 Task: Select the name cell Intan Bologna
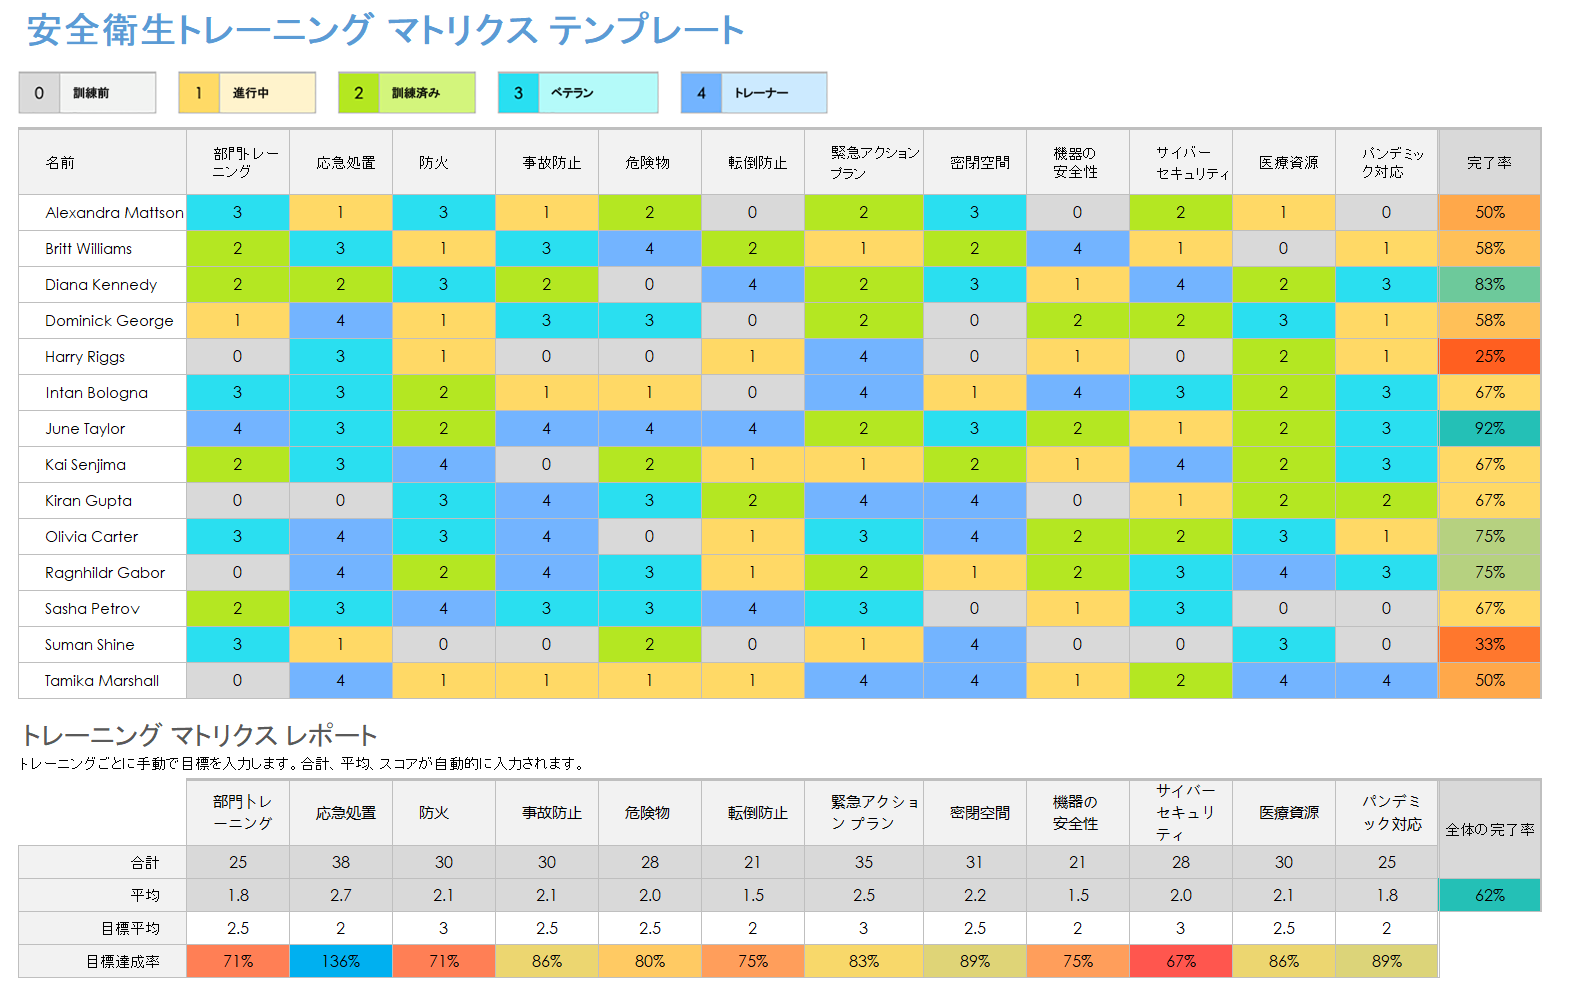click(x=103, y=392)
